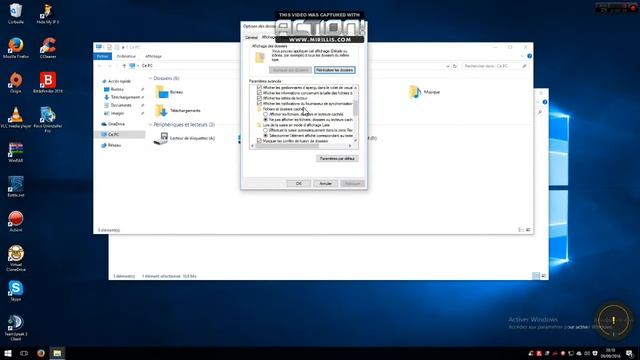Click the up-arrow navigation button in Explorer
Screen dimensions: 640x360
pos(124,66)
